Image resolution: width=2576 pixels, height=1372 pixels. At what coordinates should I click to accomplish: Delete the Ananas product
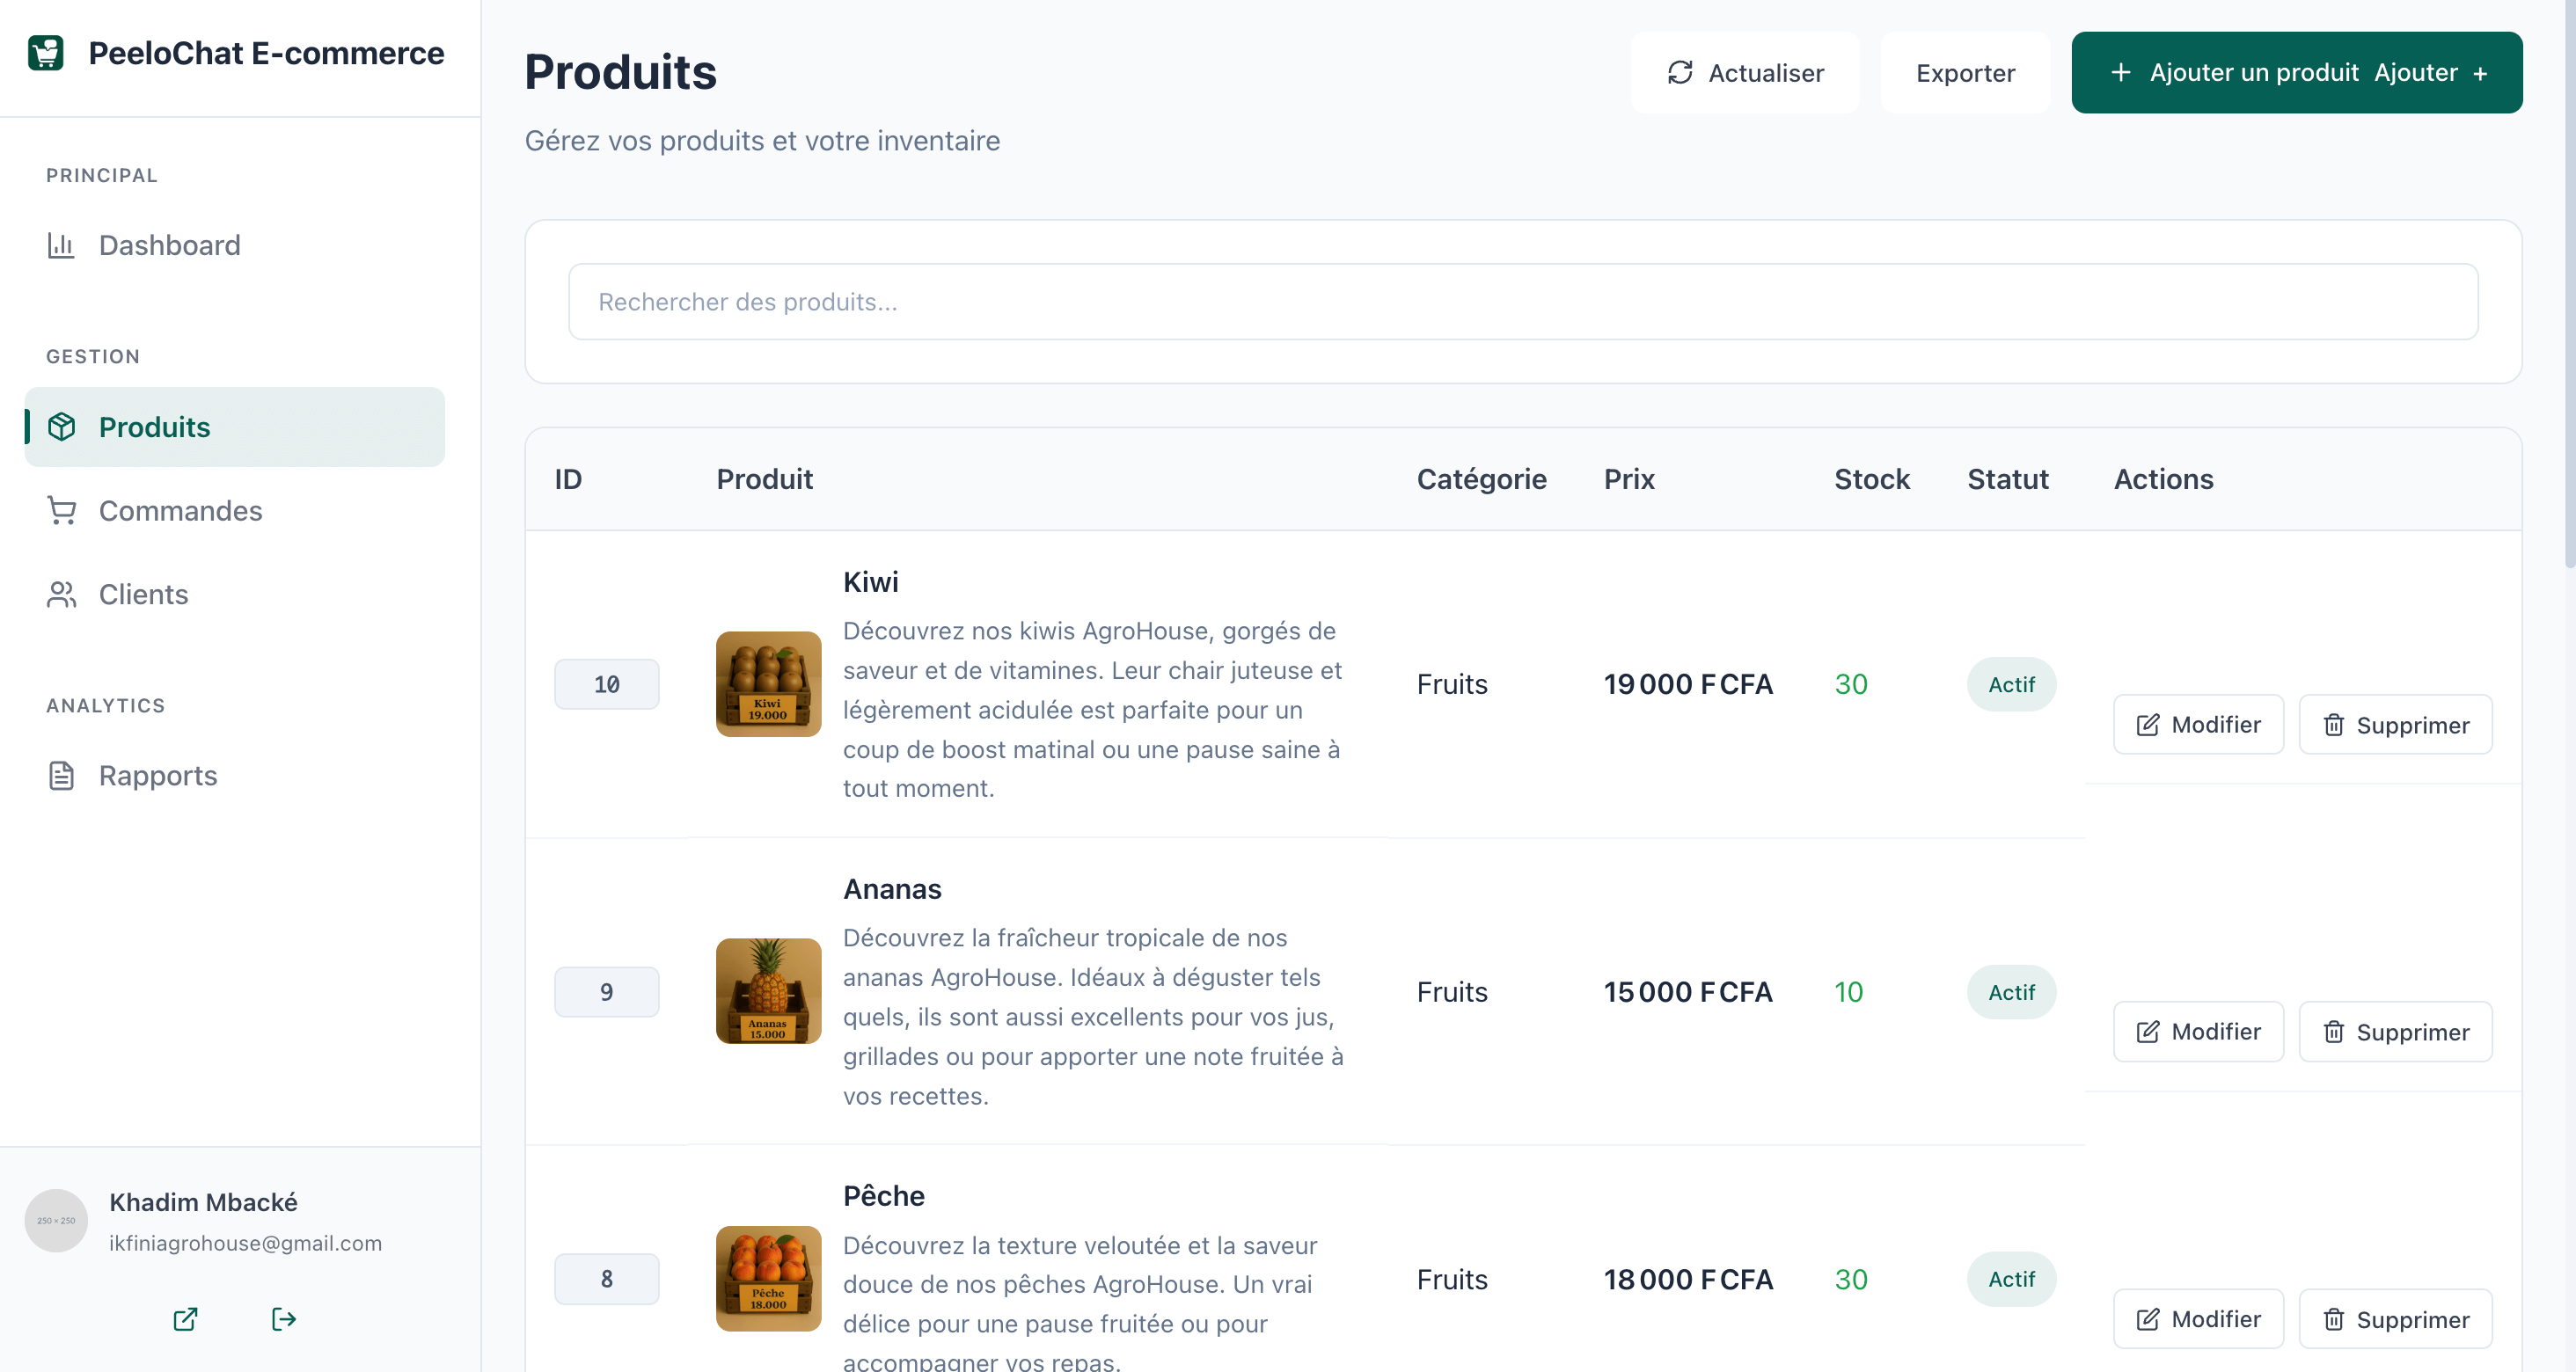tap(2395, 1031)
